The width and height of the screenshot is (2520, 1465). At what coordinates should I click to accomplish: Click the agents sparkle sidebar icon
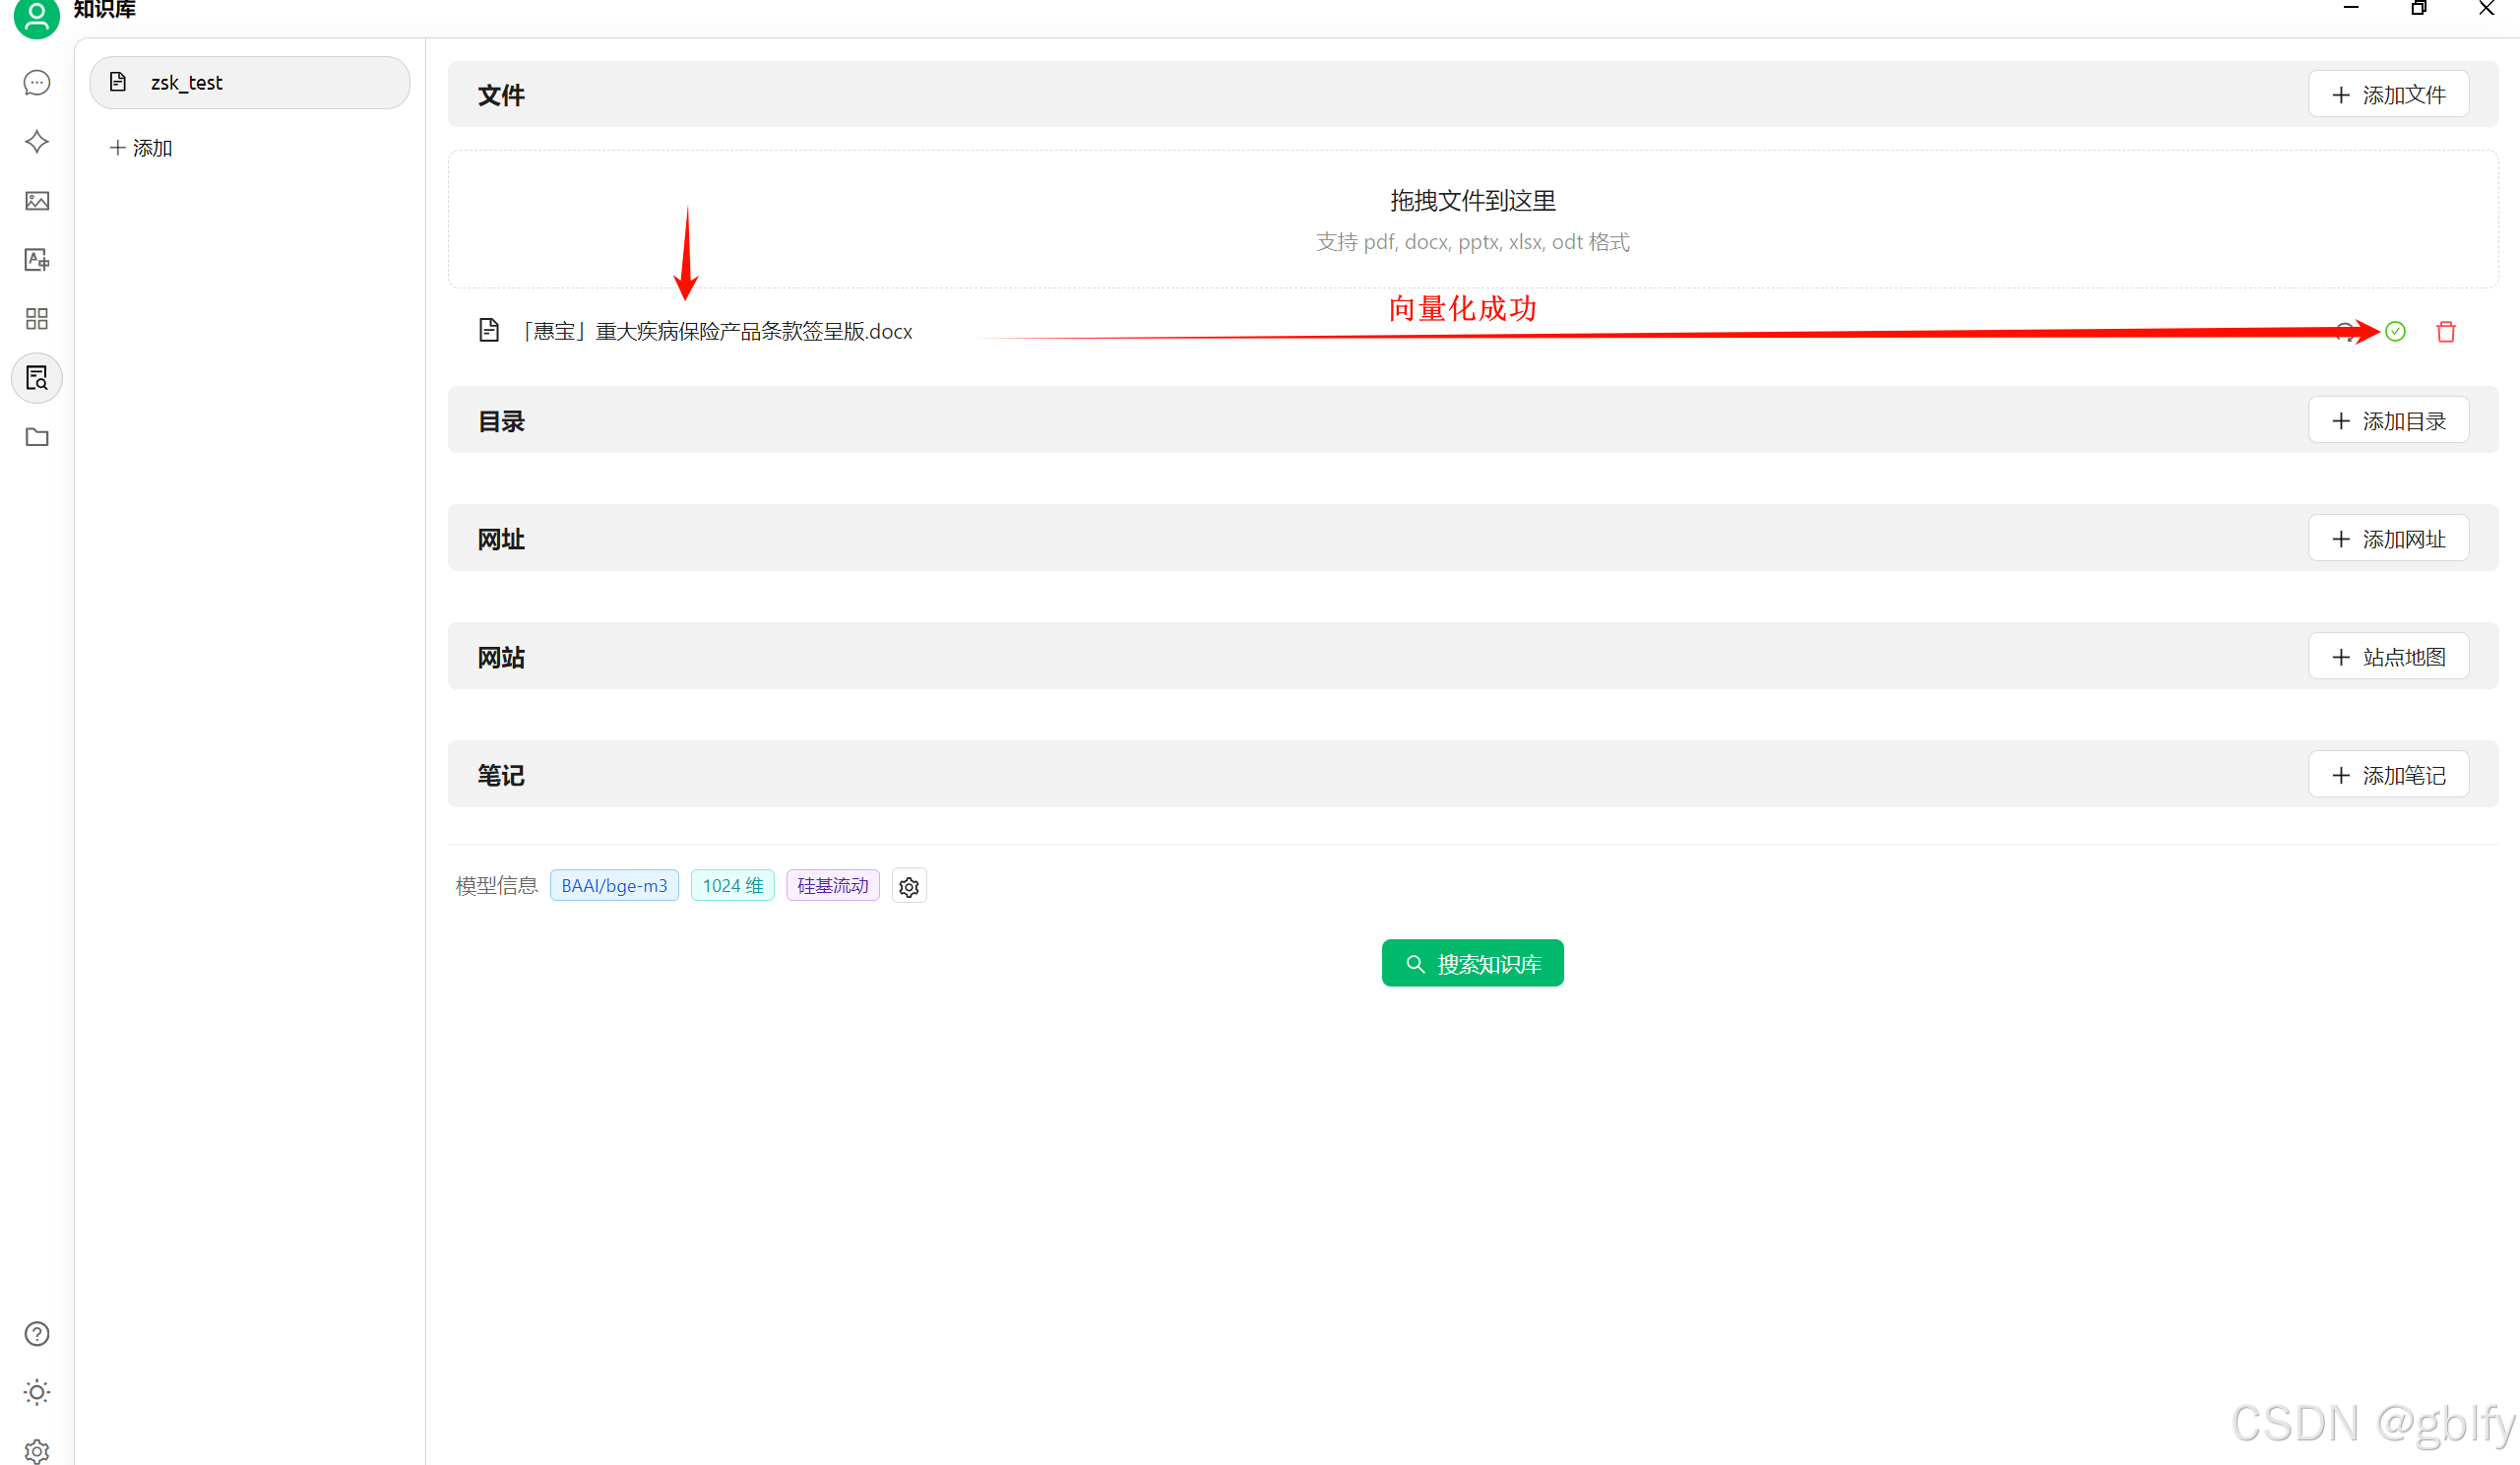point(37,142)
